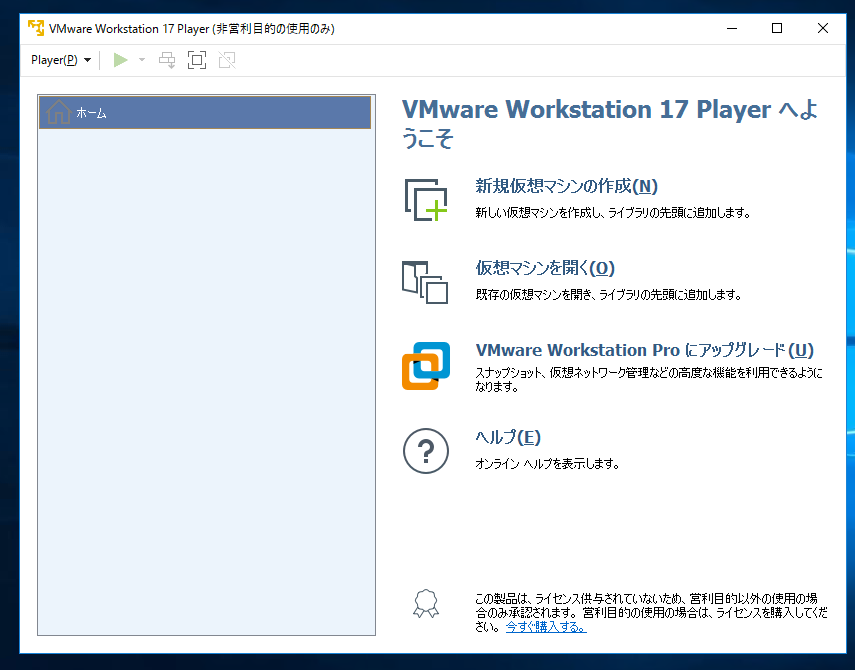Image resolution: width=855 pixels, height=670 pixels.
Task: Click text 新しい仮想マシンを作成し、ライブラリの先頭に追加します。
Action: point(613,213)
